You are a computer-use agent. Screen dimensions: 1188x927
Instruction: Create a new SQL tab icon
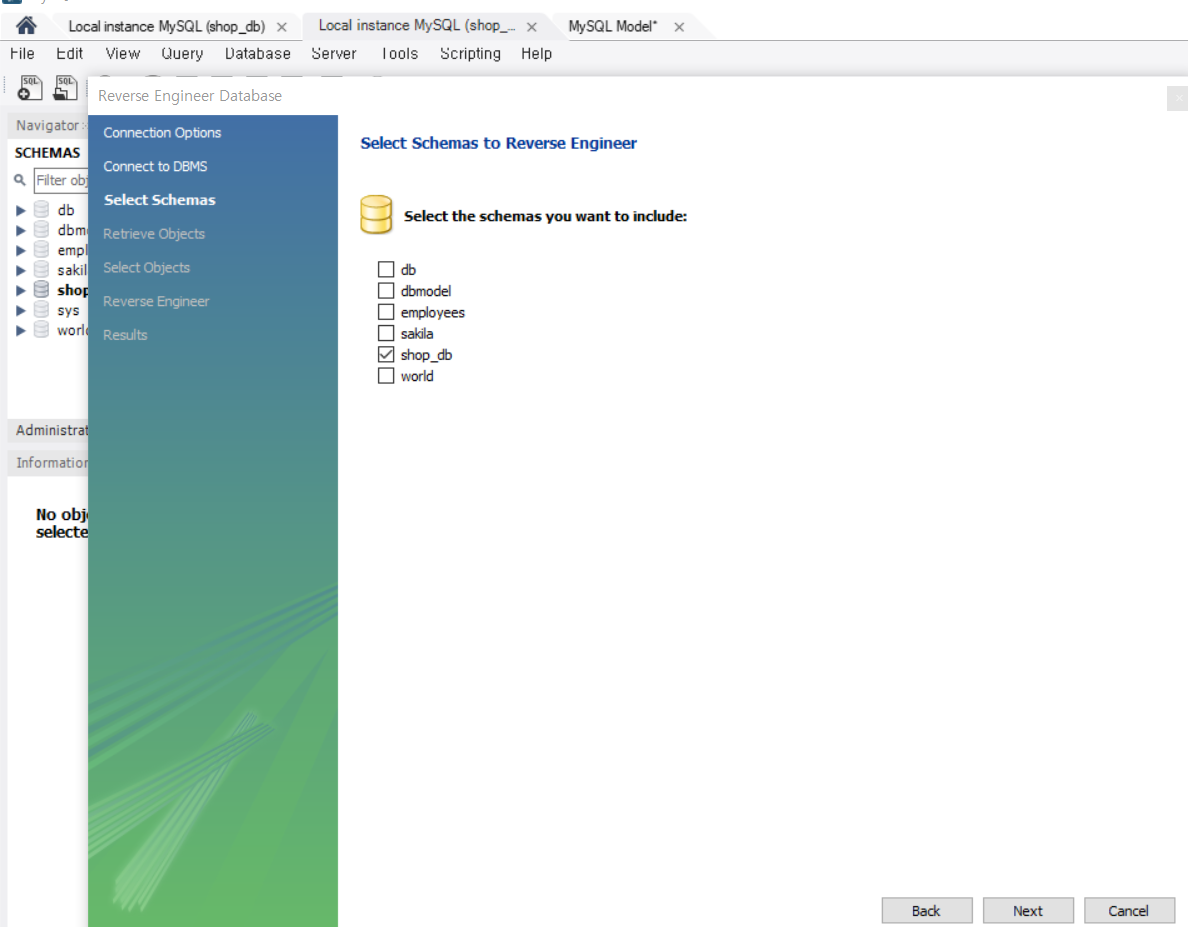coord(30,88)
